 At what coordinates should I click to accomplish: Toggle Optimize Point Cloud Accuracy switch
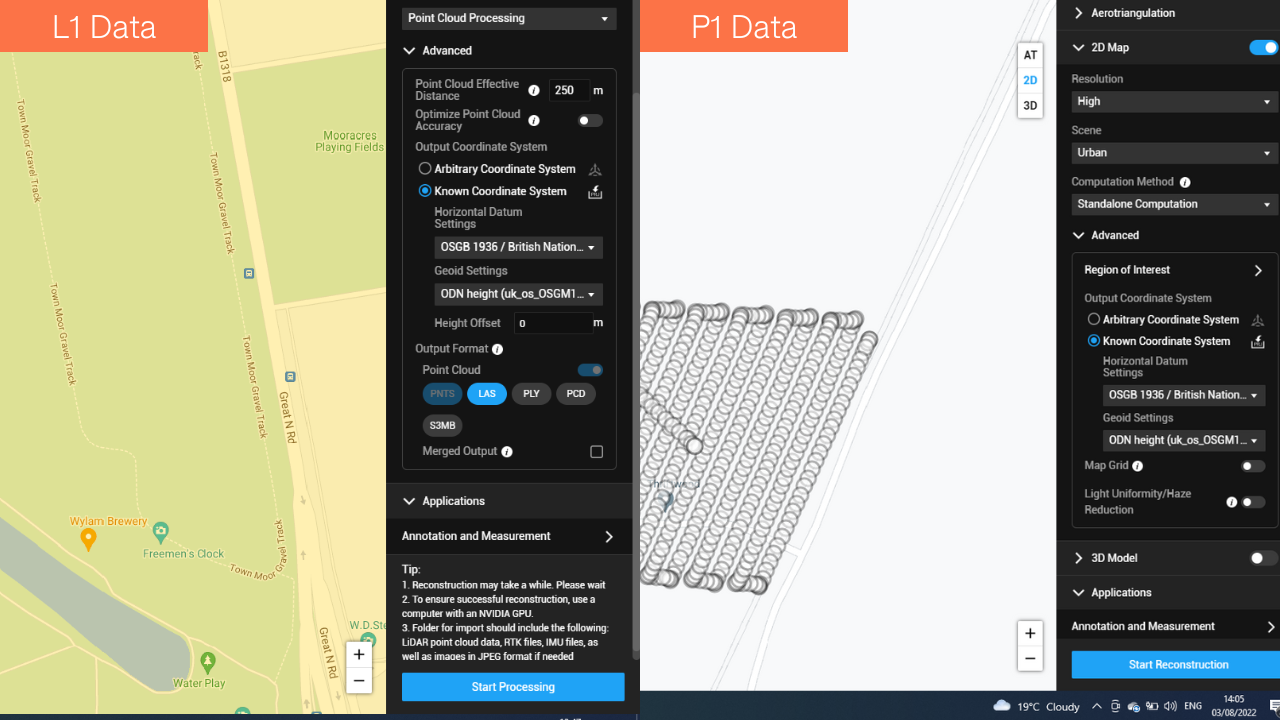tap(590, 120)
